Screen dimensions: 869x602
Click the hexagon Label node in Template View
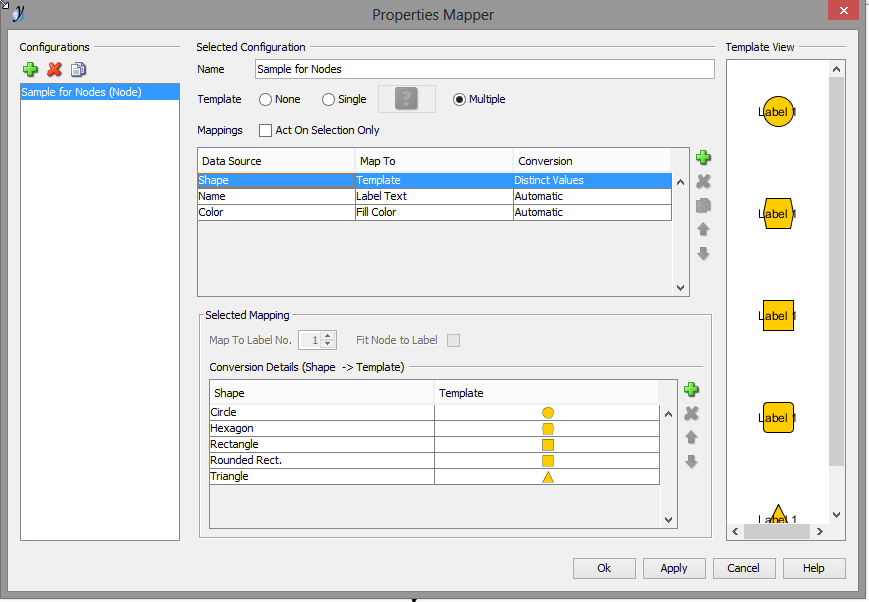pos(777,214)
